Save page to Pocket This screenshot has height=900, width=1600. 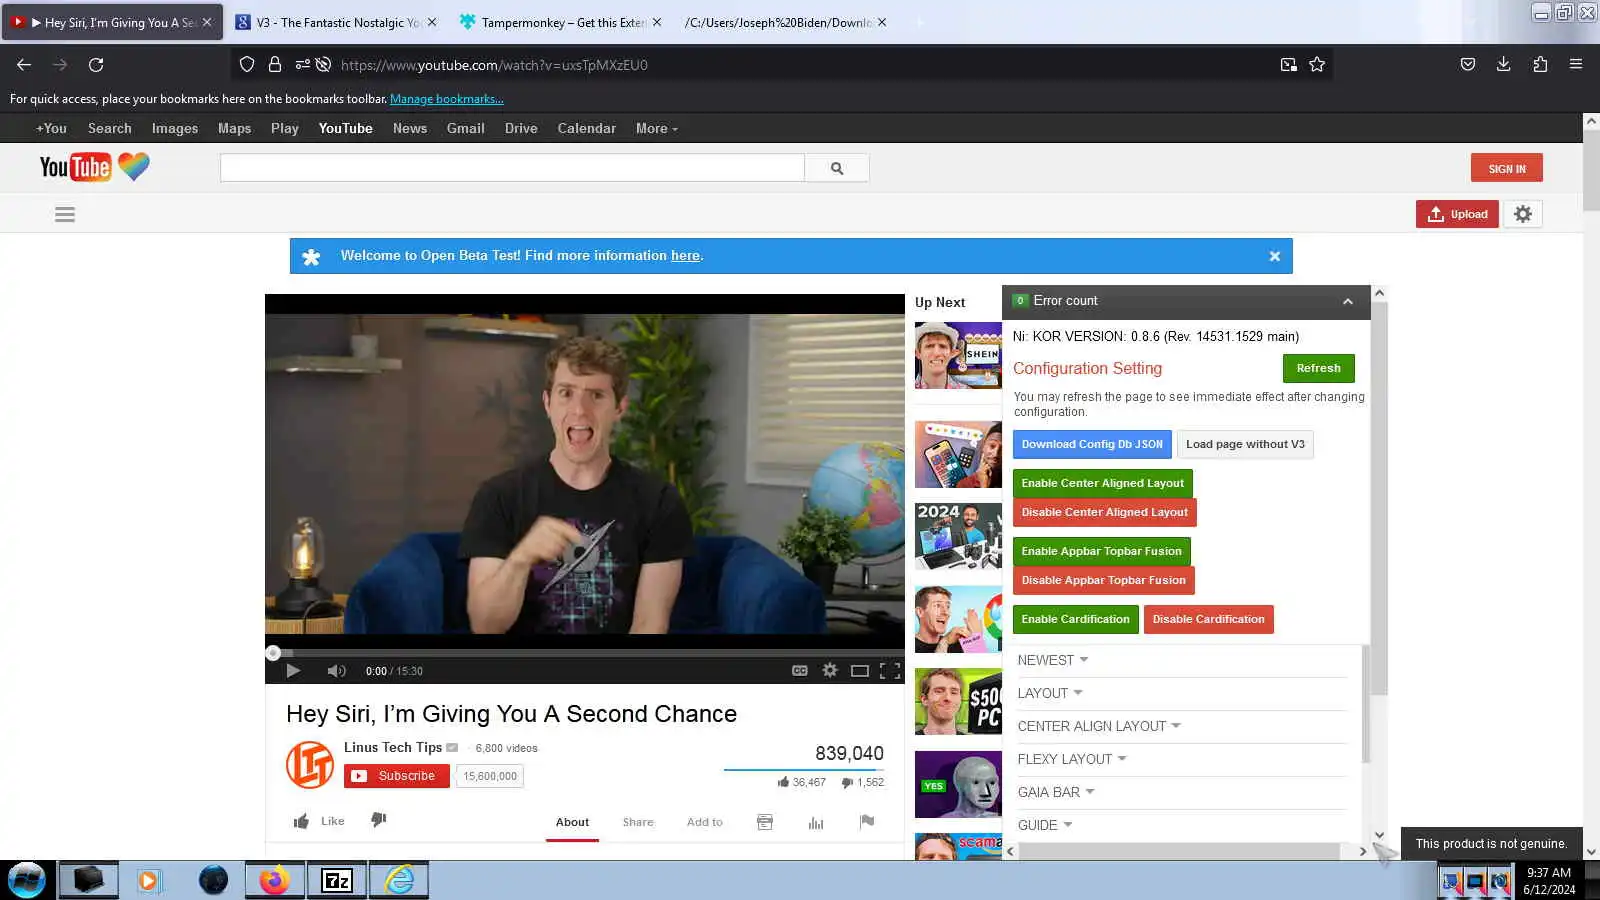[x=1467, y=65]
